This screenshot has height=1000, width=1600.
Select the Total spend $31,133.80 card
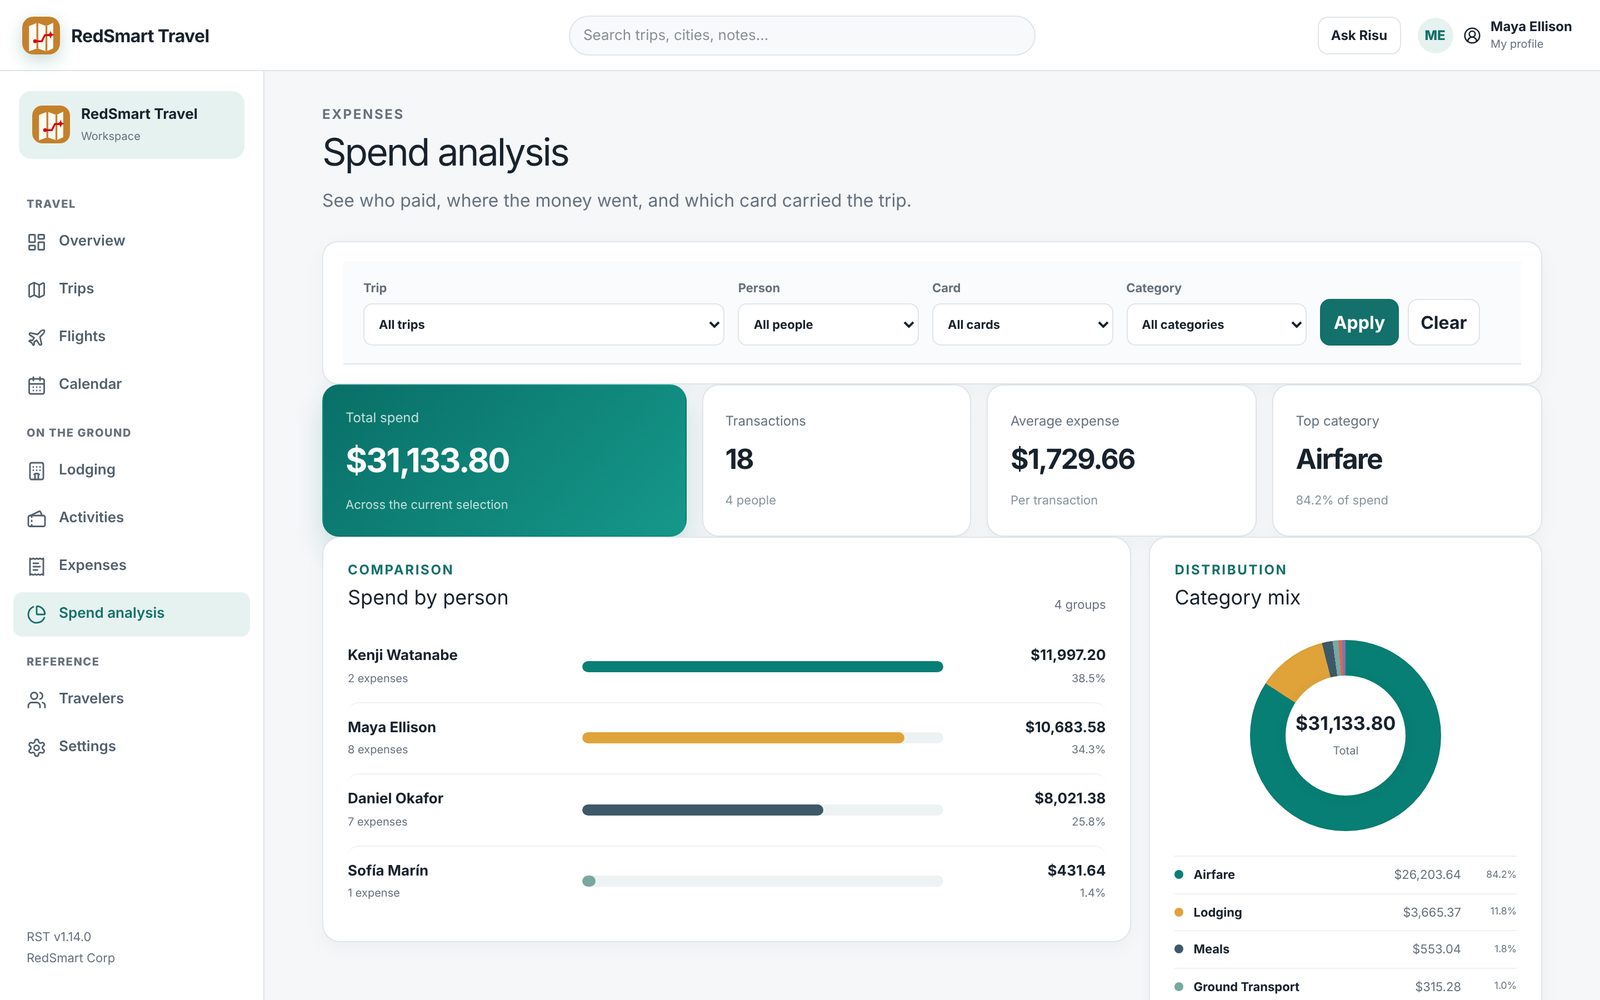coord(504,460)
